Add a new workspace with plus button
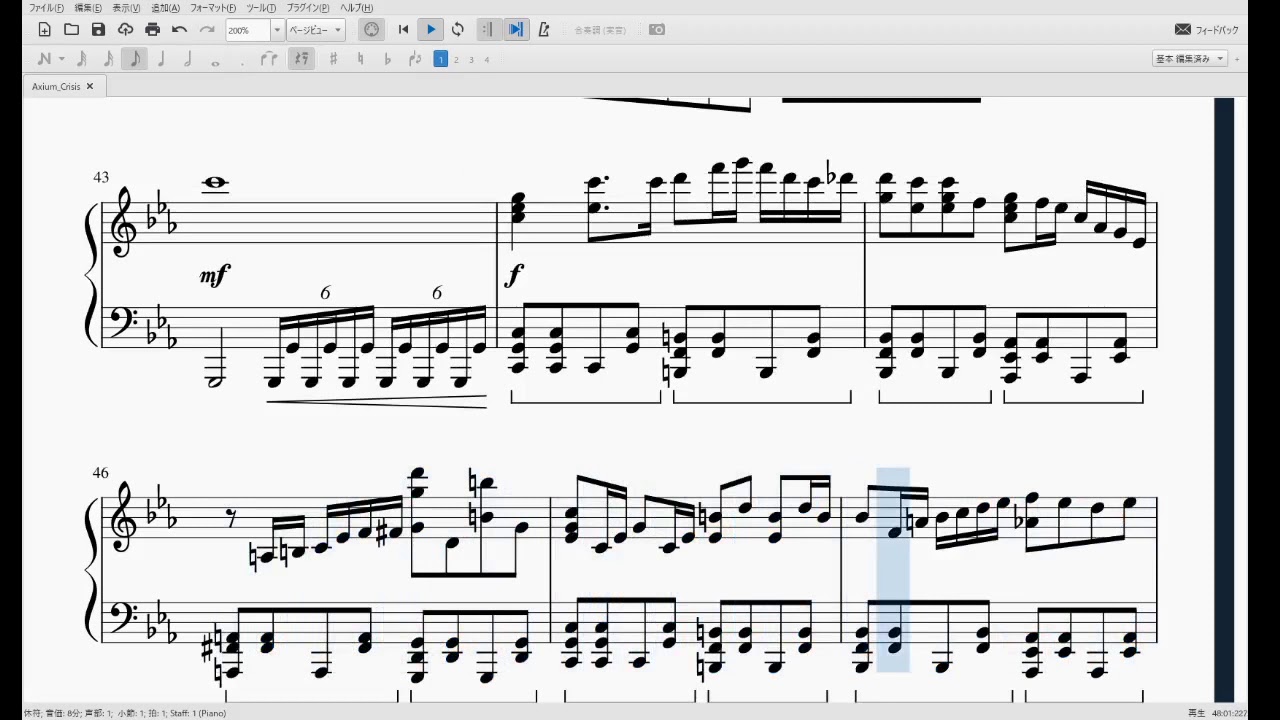Viewport: 1280px width, 720px height. 1237,59
